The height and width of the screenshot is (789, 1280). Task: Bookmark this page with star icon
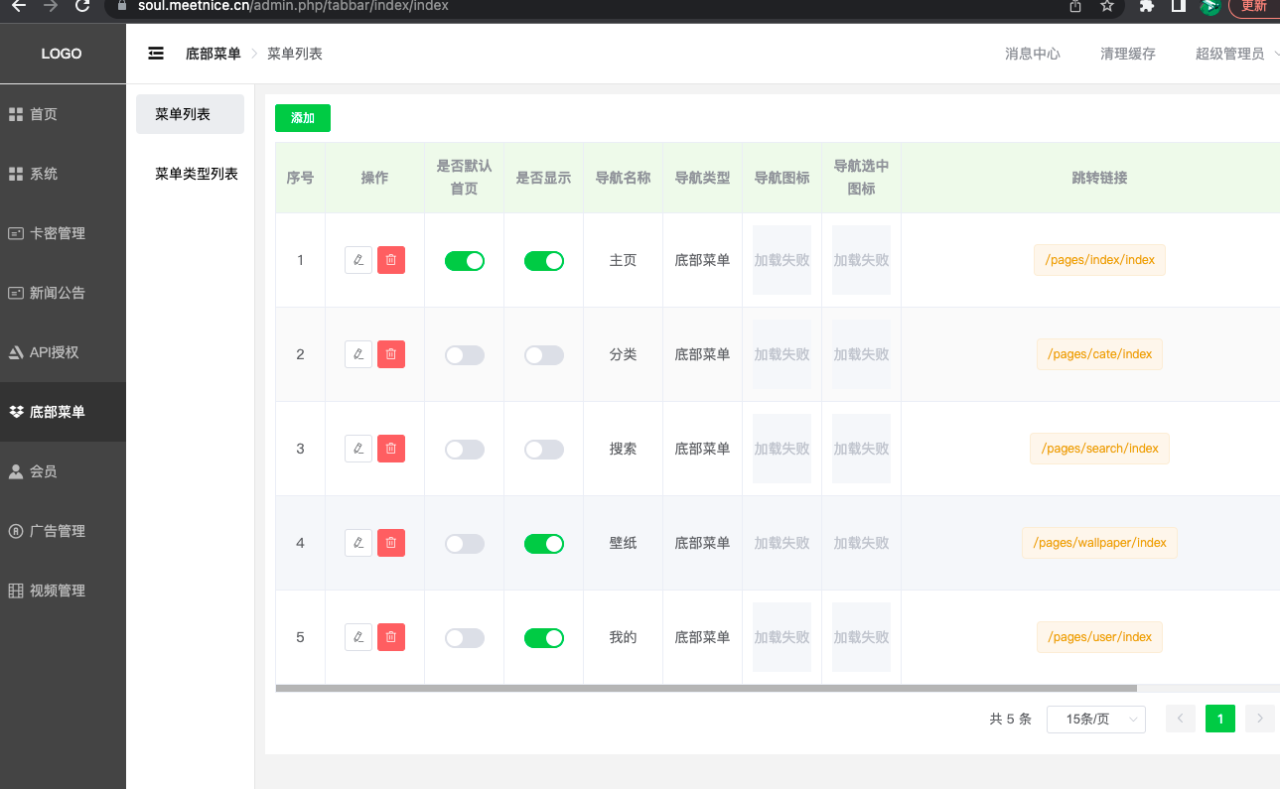pos(1107,5)
